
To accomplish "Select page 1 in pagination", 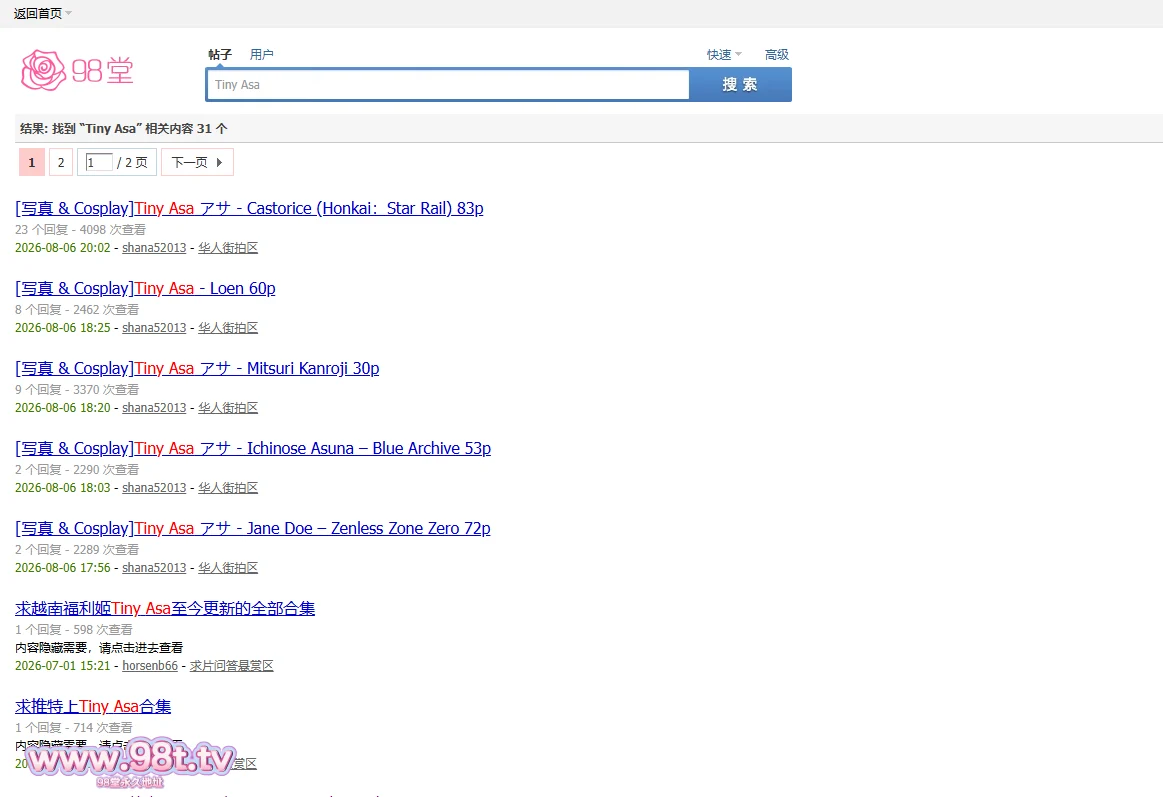I will 31,162.
